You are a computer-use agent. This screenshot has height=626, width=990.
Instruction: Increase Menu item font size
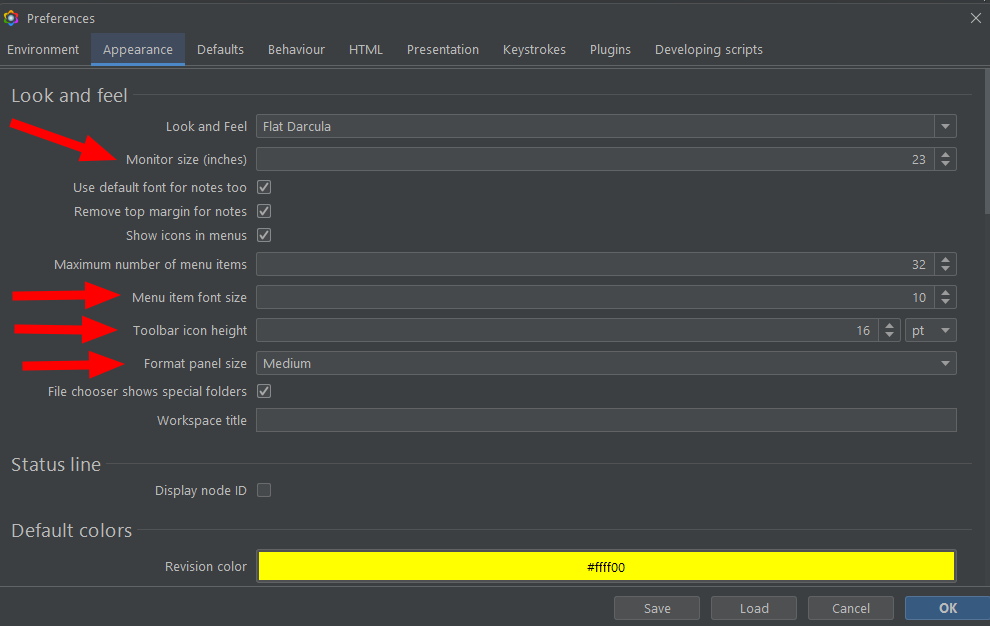(945, 292)
